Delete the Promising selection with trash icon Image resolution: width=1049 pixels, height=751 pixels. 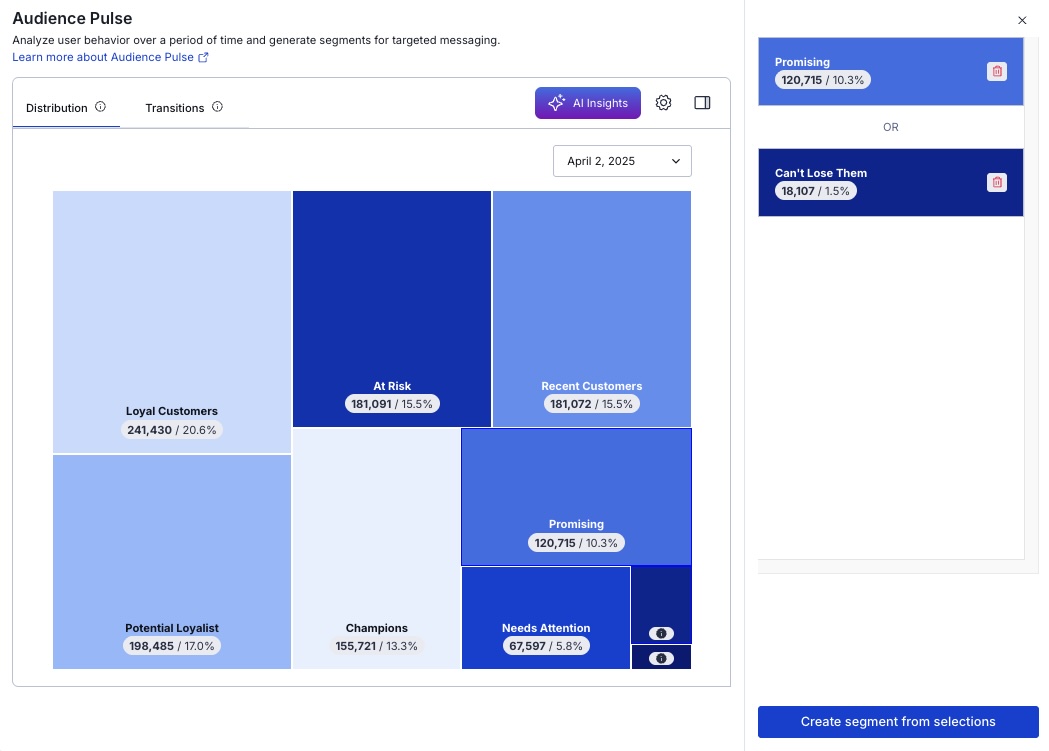click(x=996, y=71)
